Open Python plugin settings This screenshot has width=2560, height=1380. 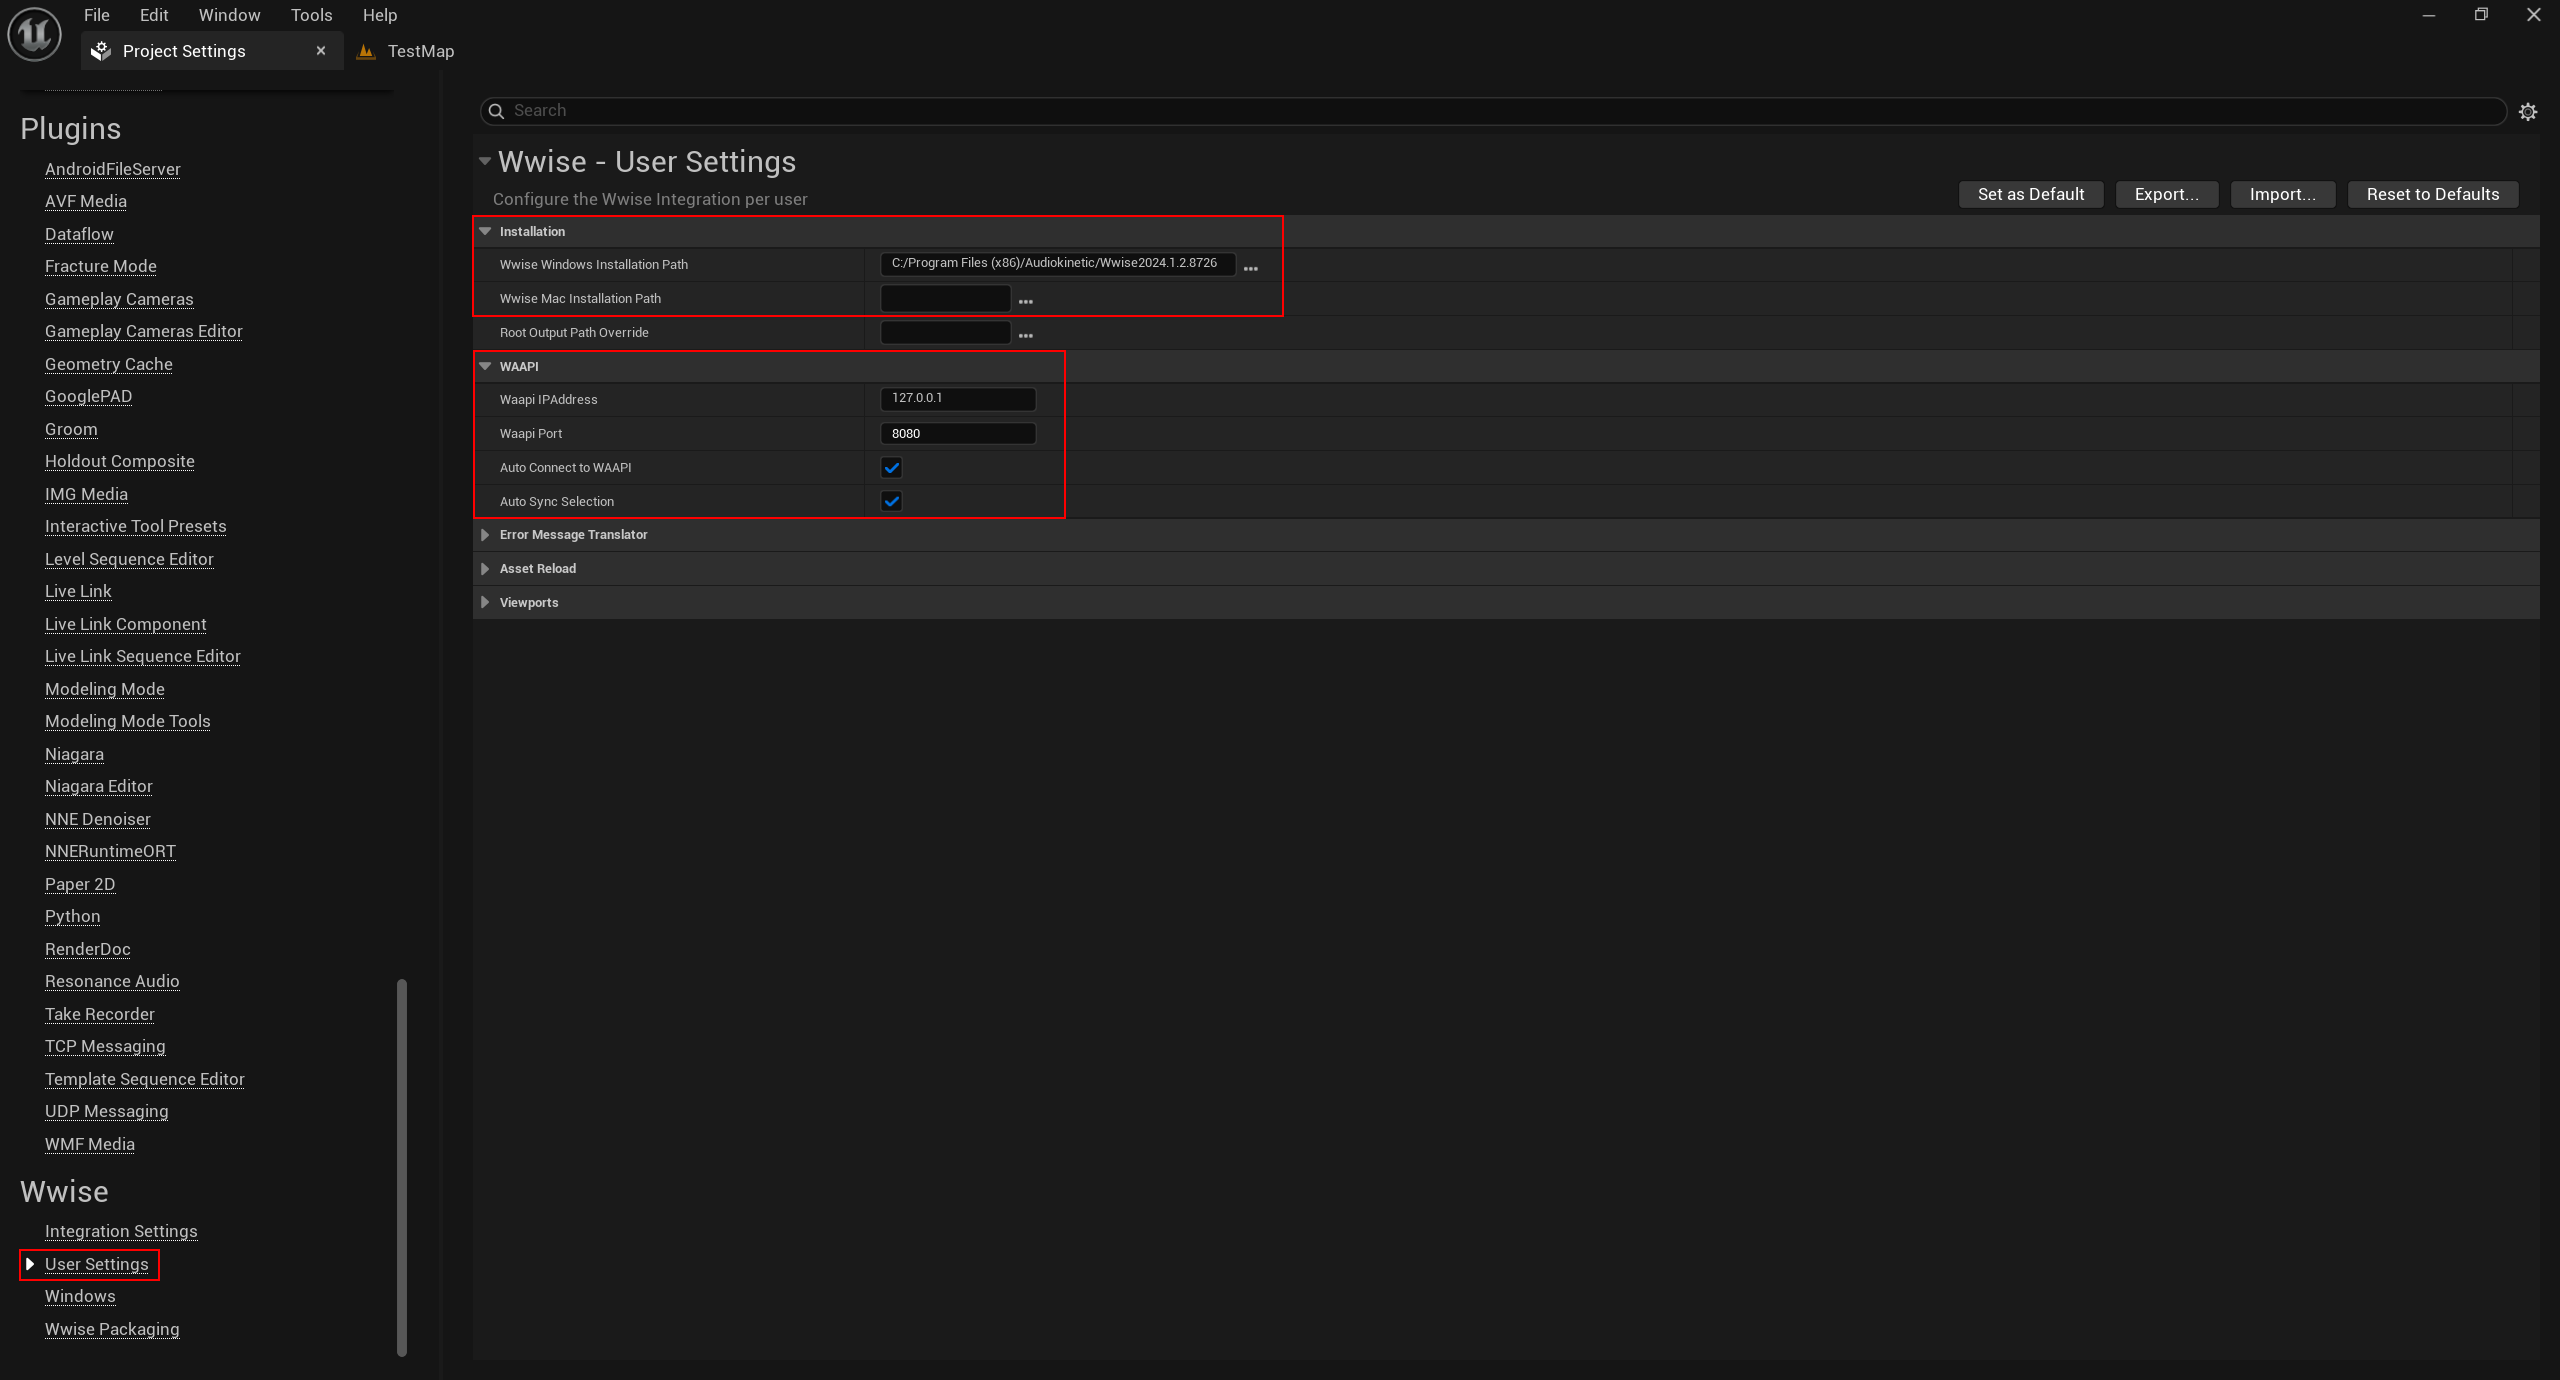coord(72,916)
